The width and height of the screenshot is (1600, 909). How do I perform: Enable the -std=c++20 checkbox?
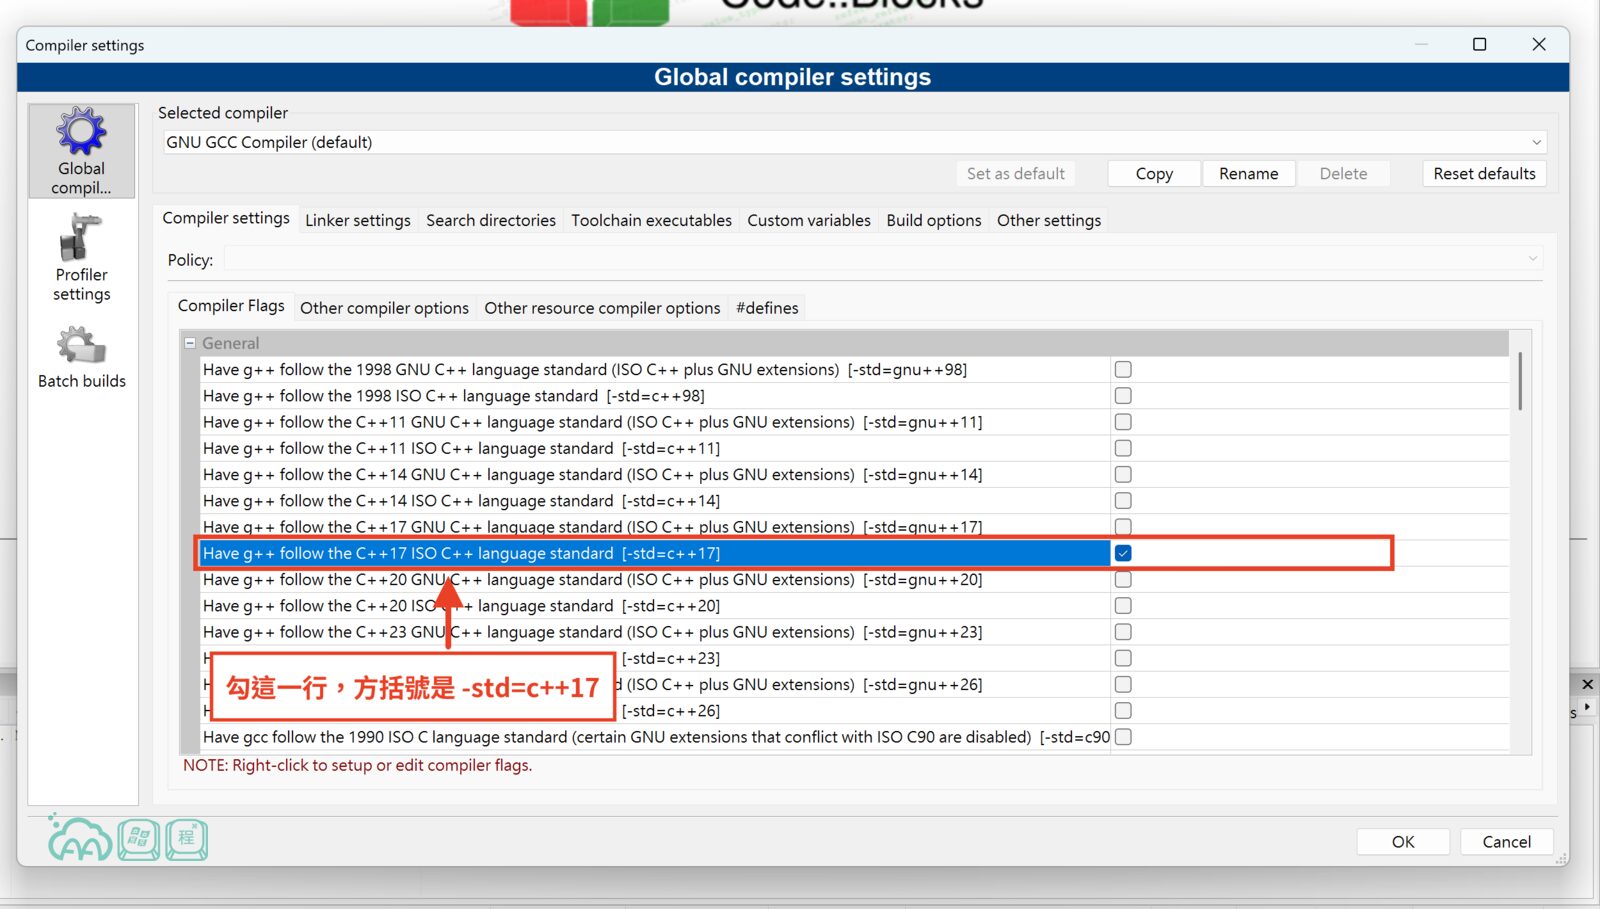[1123, 605]
